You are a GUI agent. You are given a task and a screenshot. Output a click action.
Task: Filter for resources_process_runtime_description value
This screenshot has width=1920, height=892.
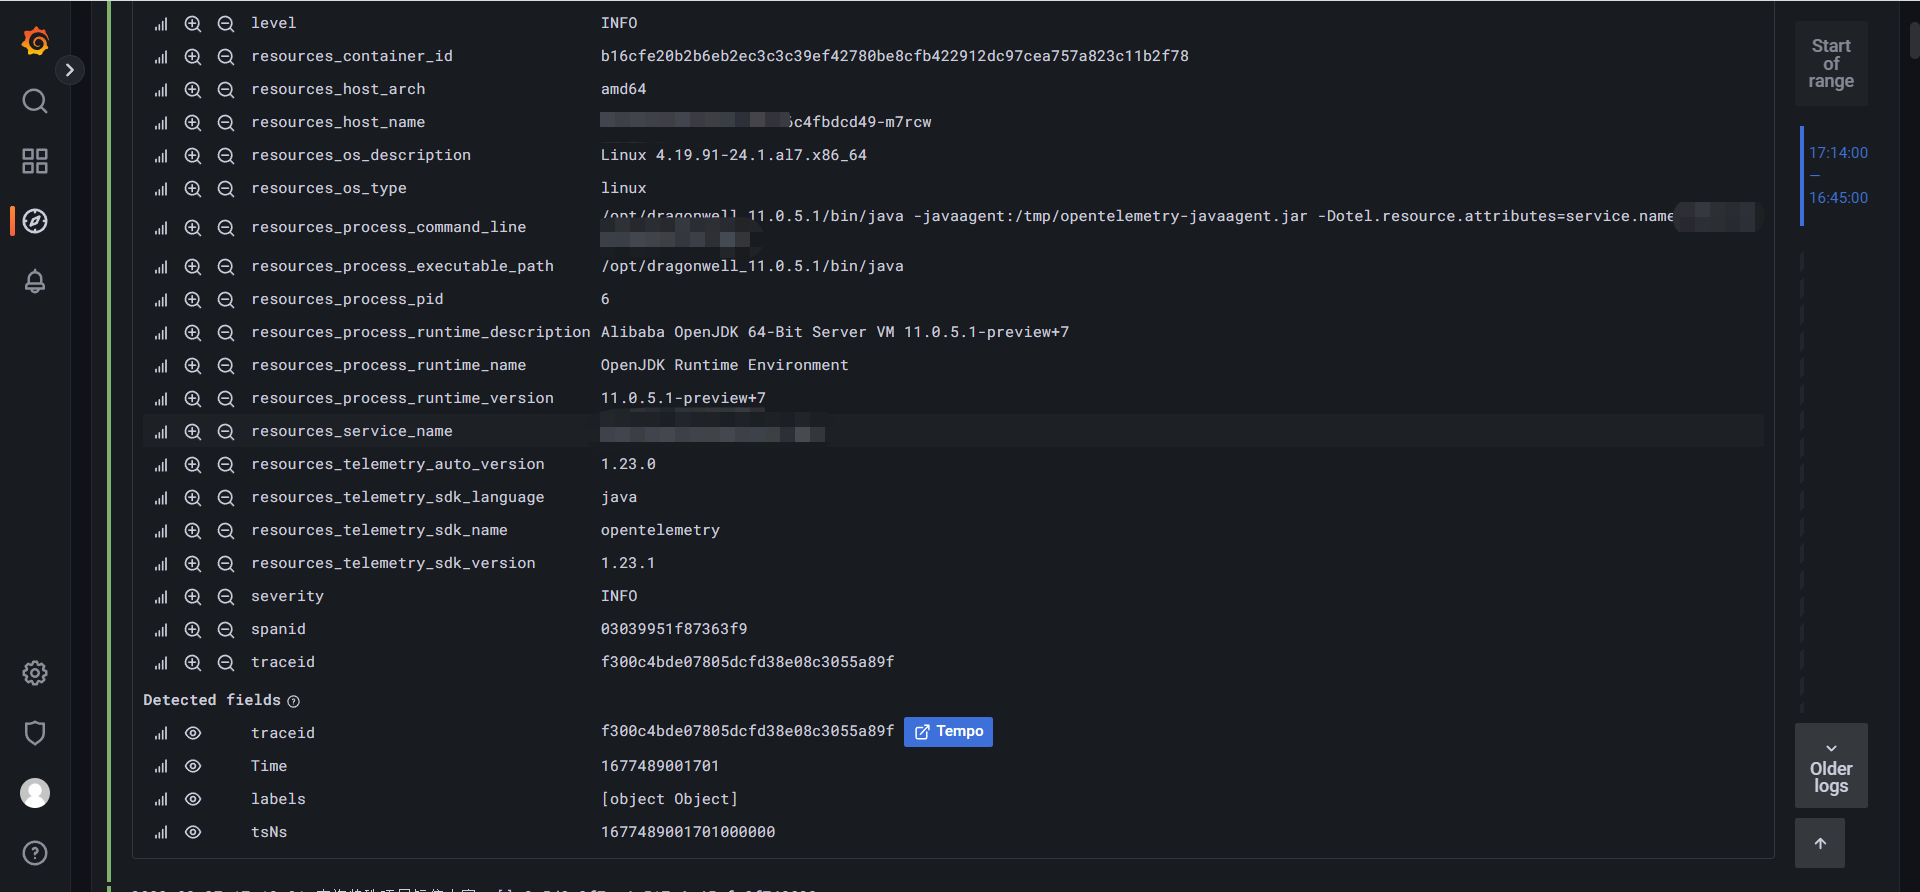(x=193, y=332)
